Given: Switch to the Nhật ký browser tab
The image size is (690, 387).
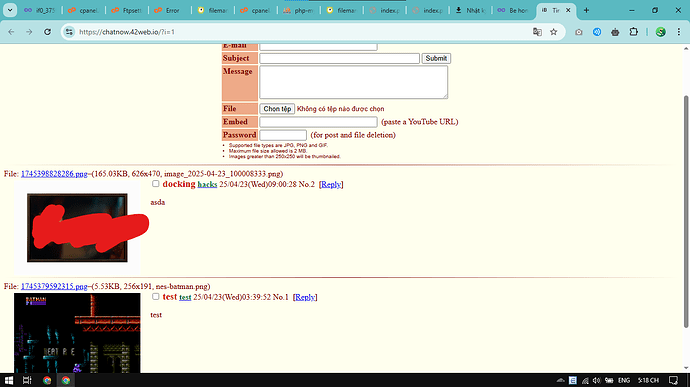Looking at the screenshot, I should click(470, 10).
